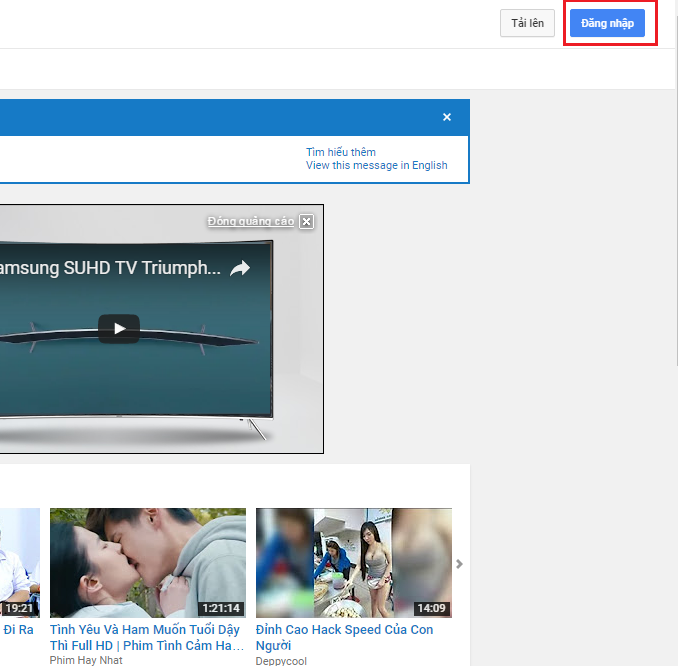Show next videos with right chevron

[459, 564]
